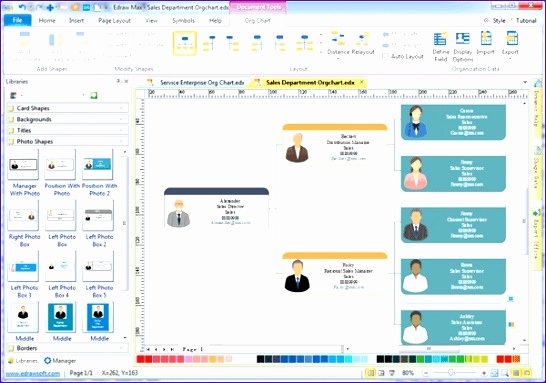Open Display Options
Screen dimensions: 546x383
(463, 47)
